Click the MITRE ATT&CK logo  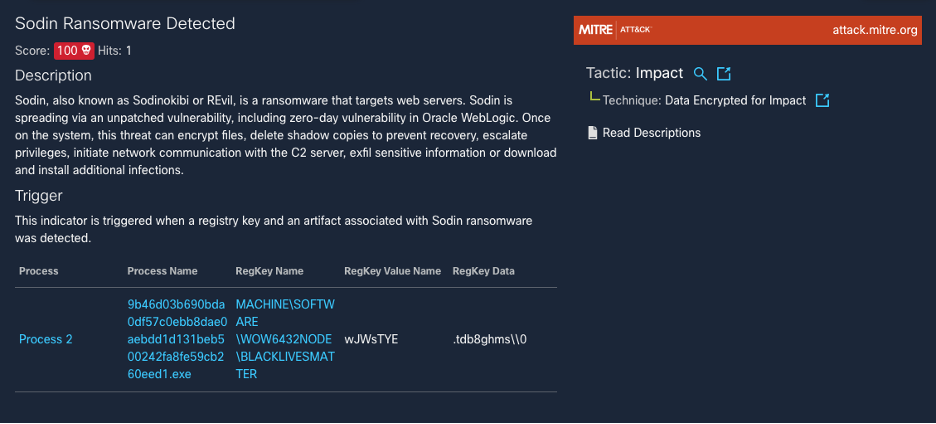coord(614,30)
